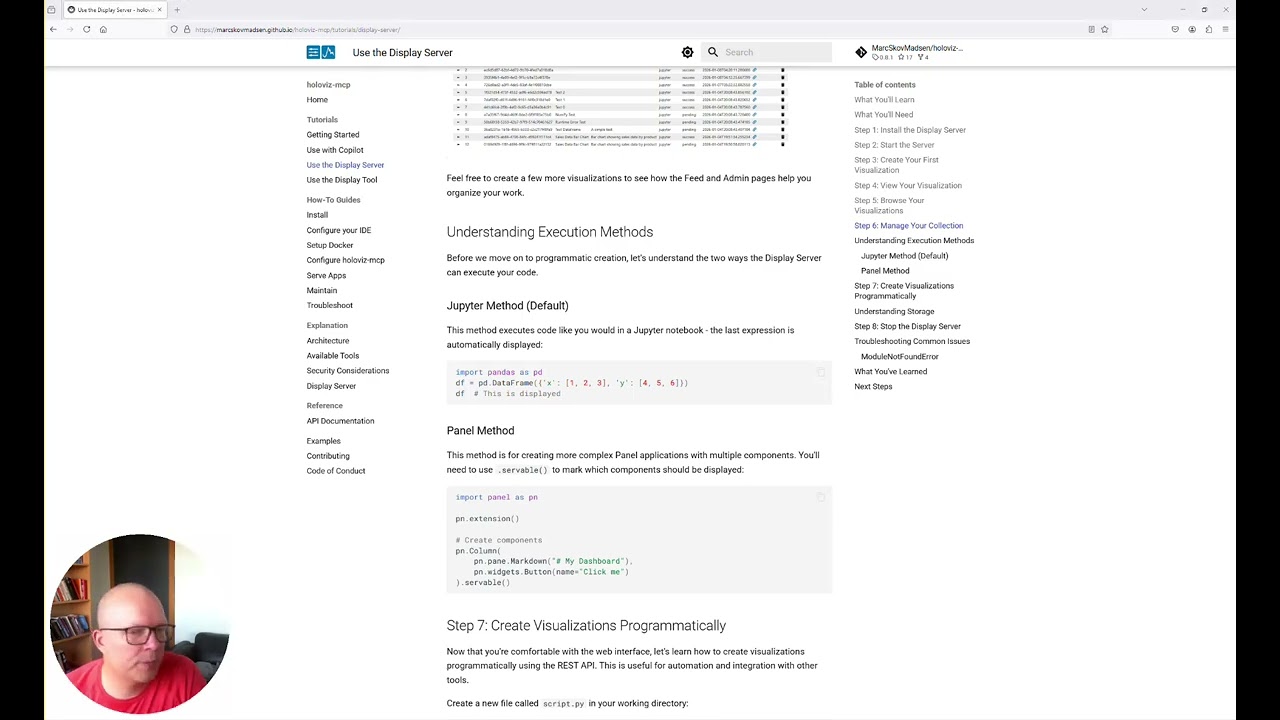Open the Maintain guide

[x=322, y=290]
